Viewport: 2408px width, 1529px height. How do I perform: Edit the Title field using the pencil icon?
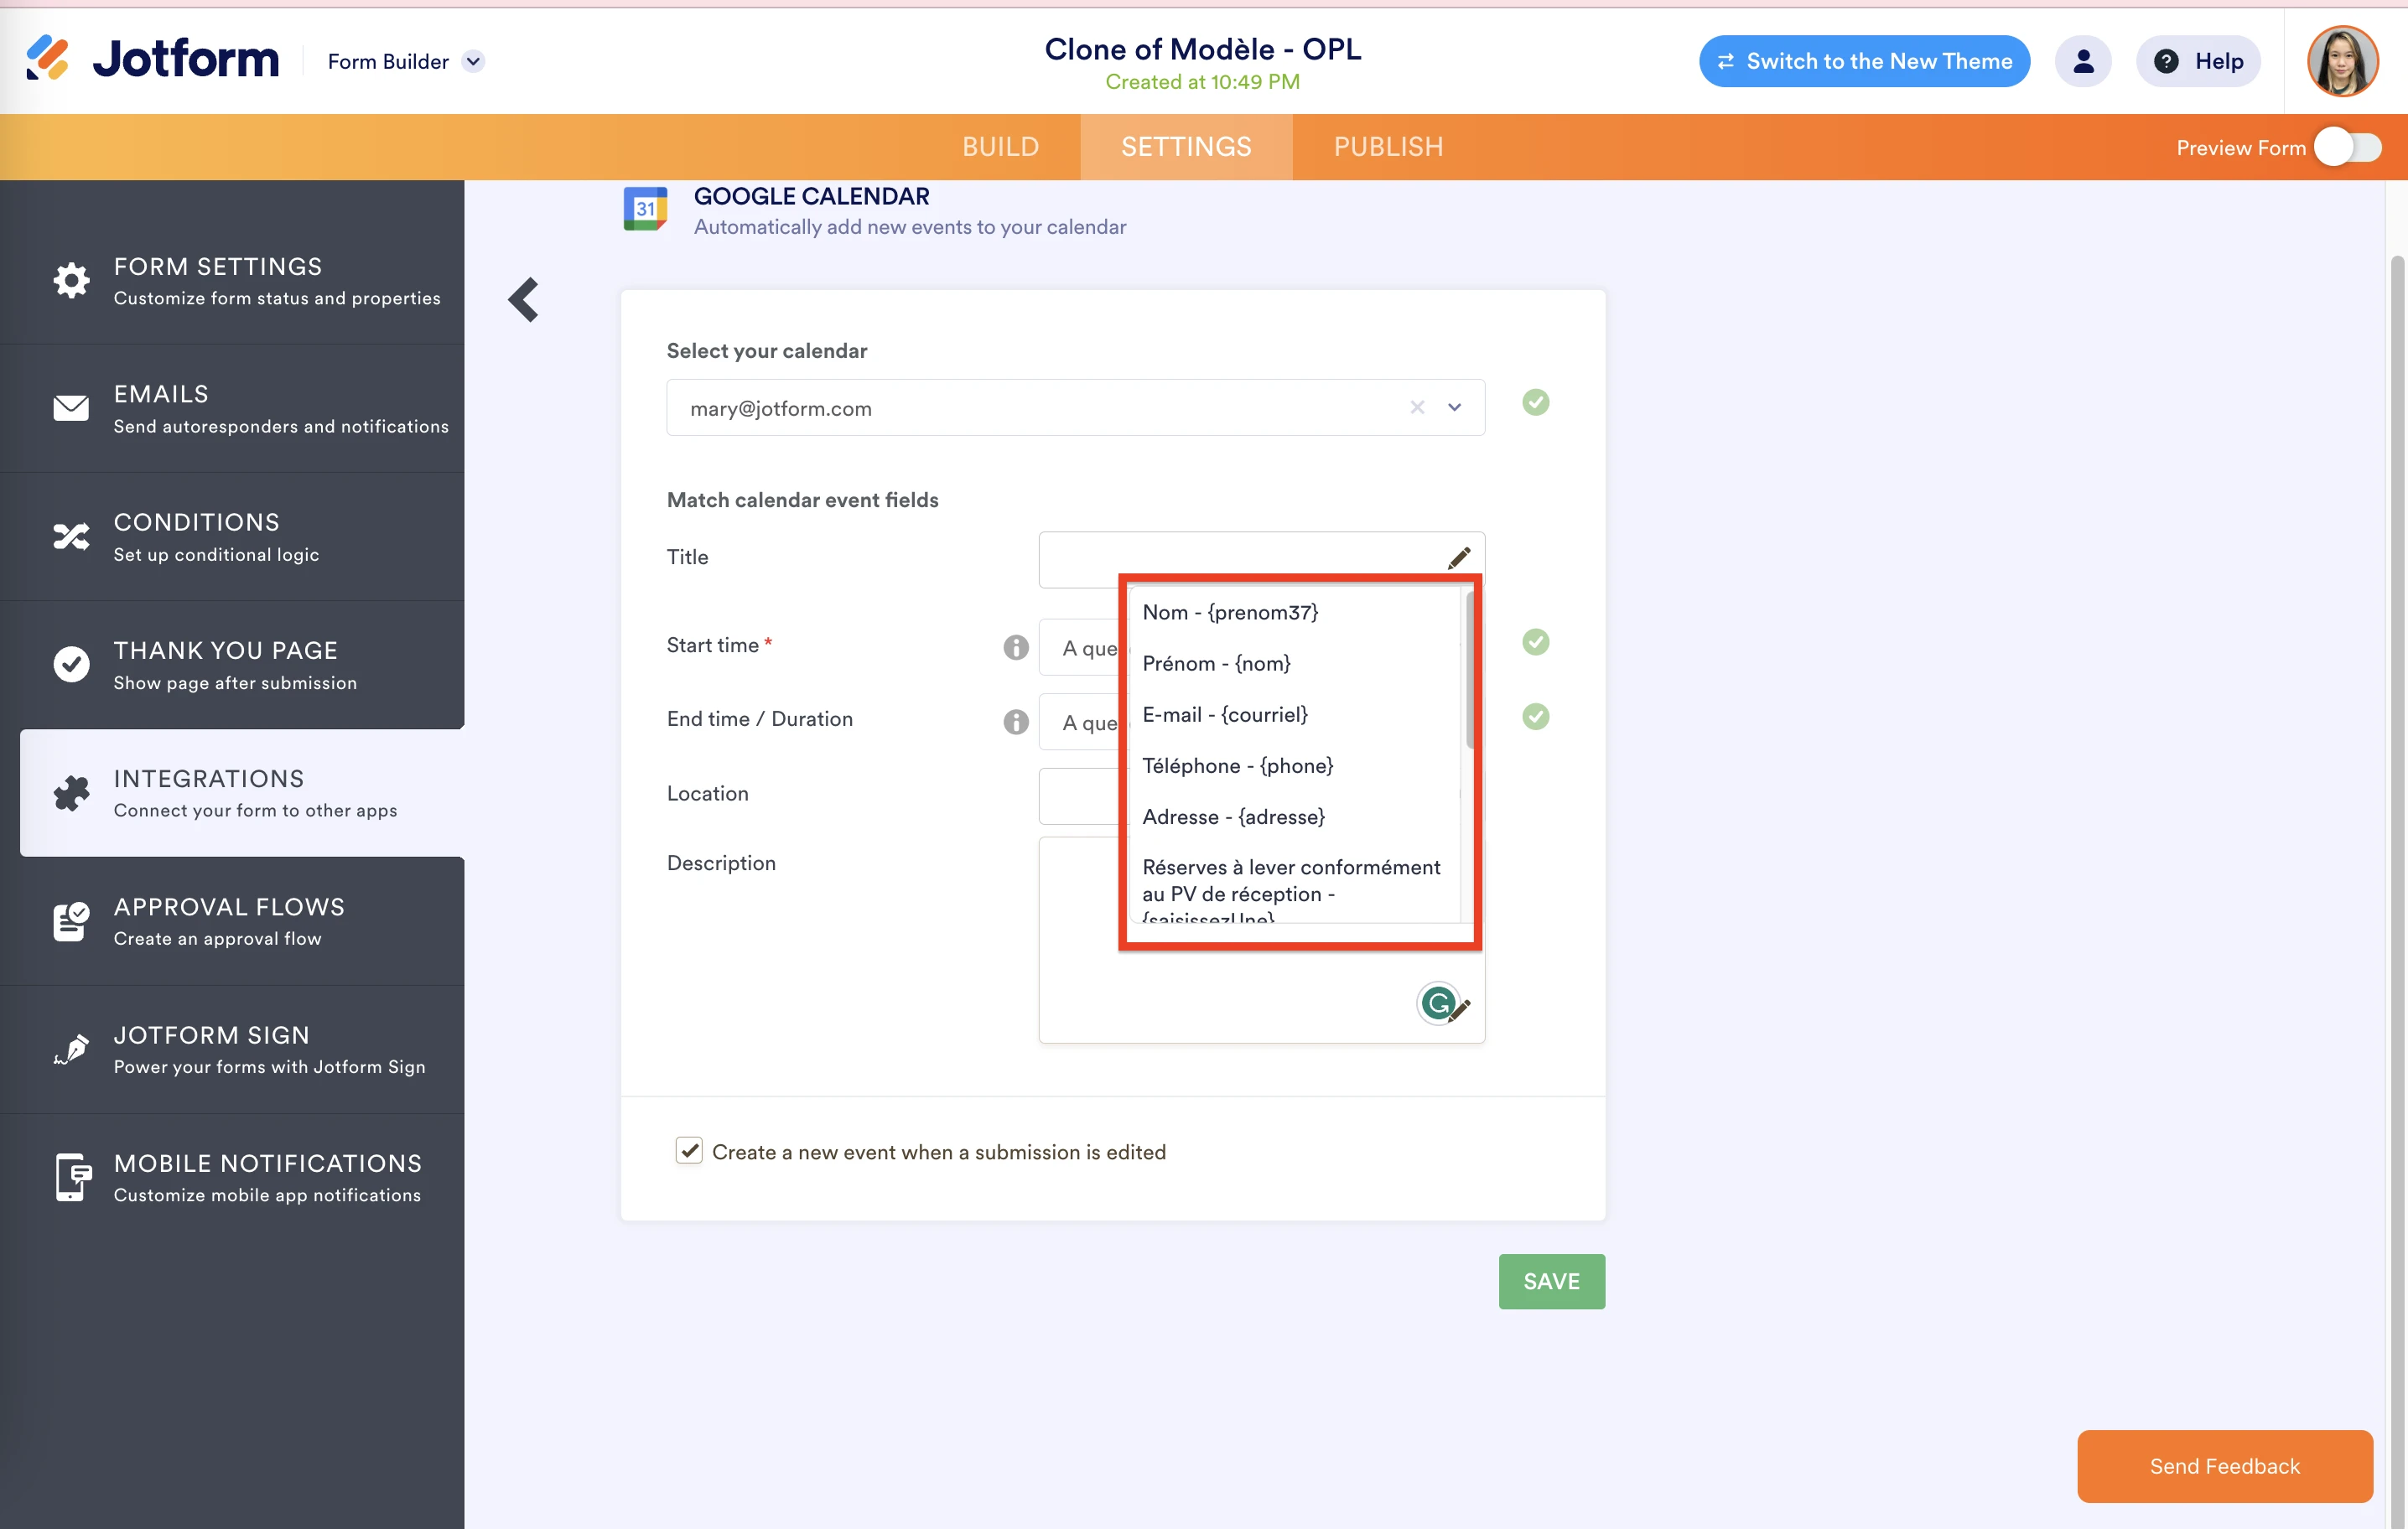pyautogui.click(x=1459, y=557)
